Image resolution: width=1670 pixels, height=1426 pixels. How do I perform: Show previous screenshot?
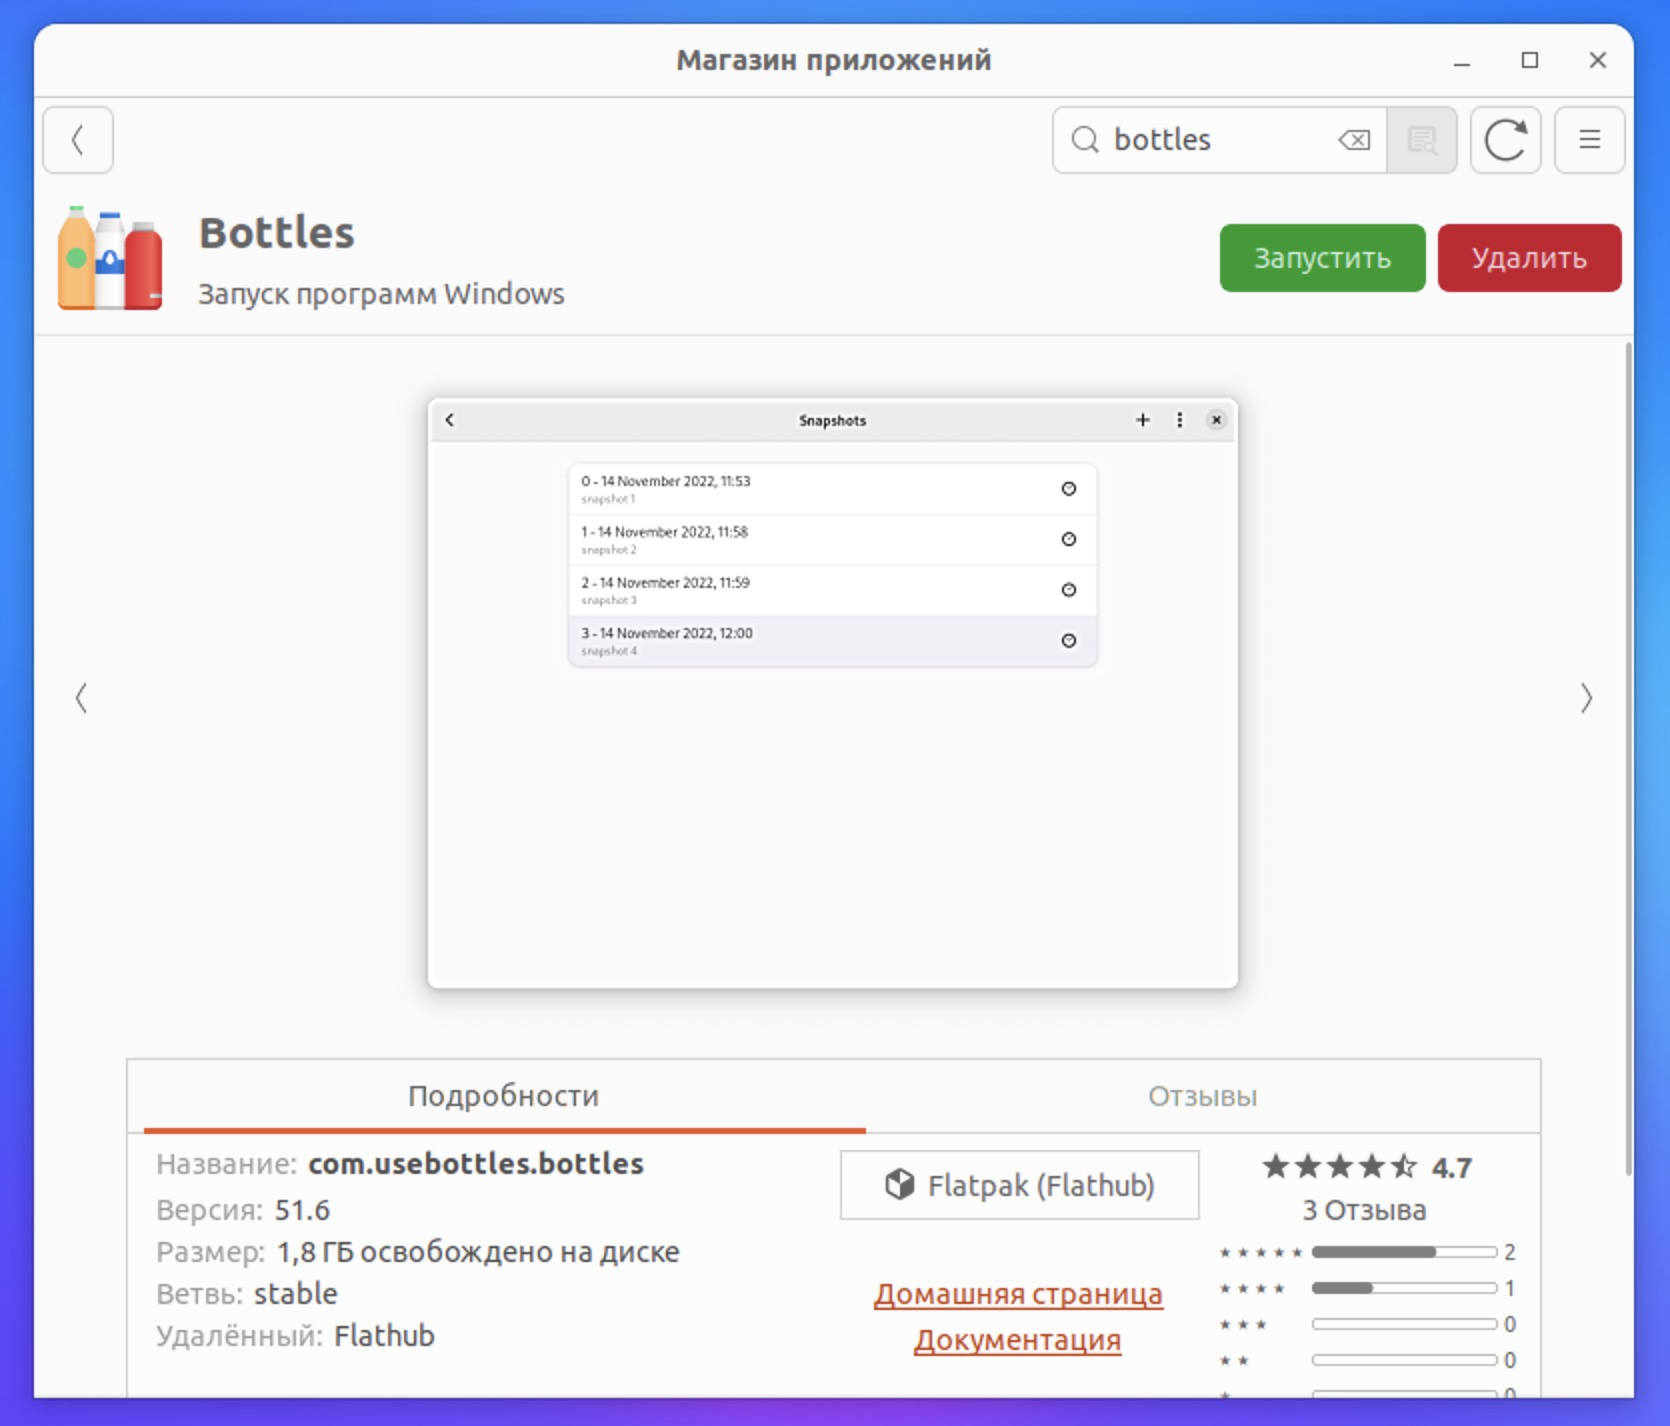pos(81,698)
